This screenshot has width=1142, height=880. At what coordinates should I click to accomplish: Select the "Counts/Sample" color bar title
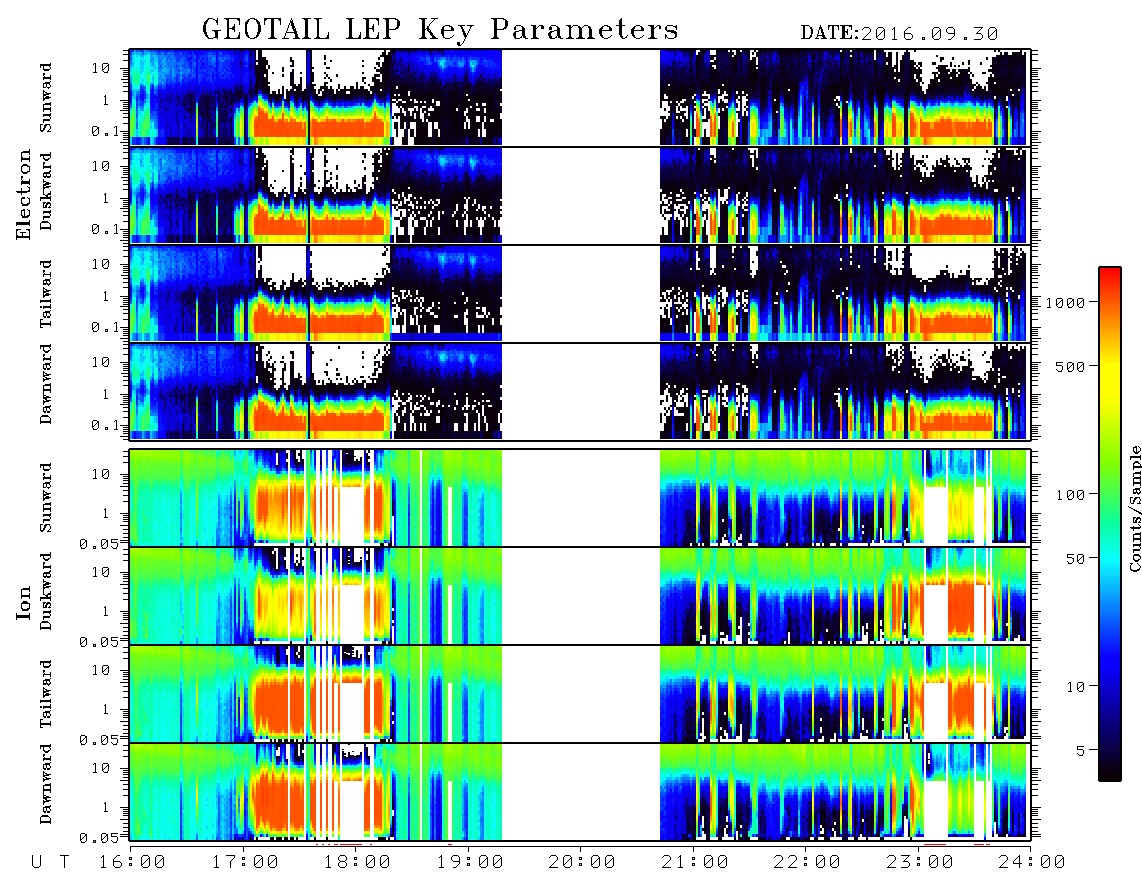point(1134,508)
